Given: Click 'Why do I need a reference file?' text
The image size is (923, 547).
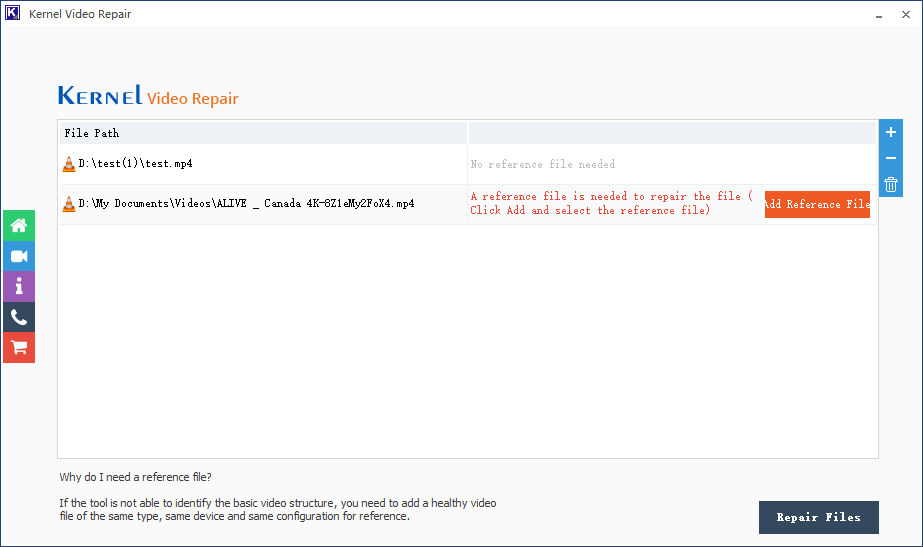Looking at the screenshot, I should pos(135,477).
